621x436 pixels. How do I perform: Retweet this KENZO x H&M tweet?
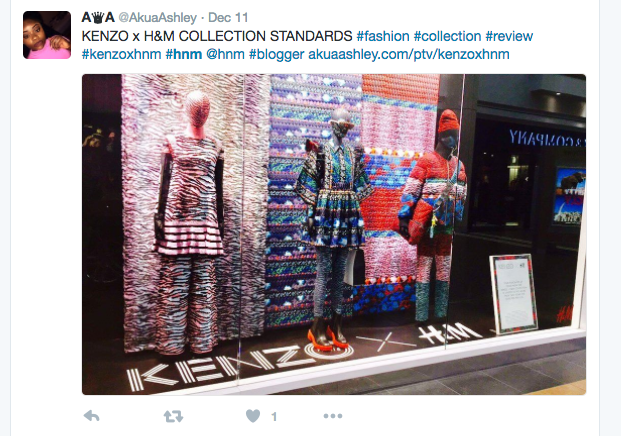pyautogui.click(x=173, y=416)
